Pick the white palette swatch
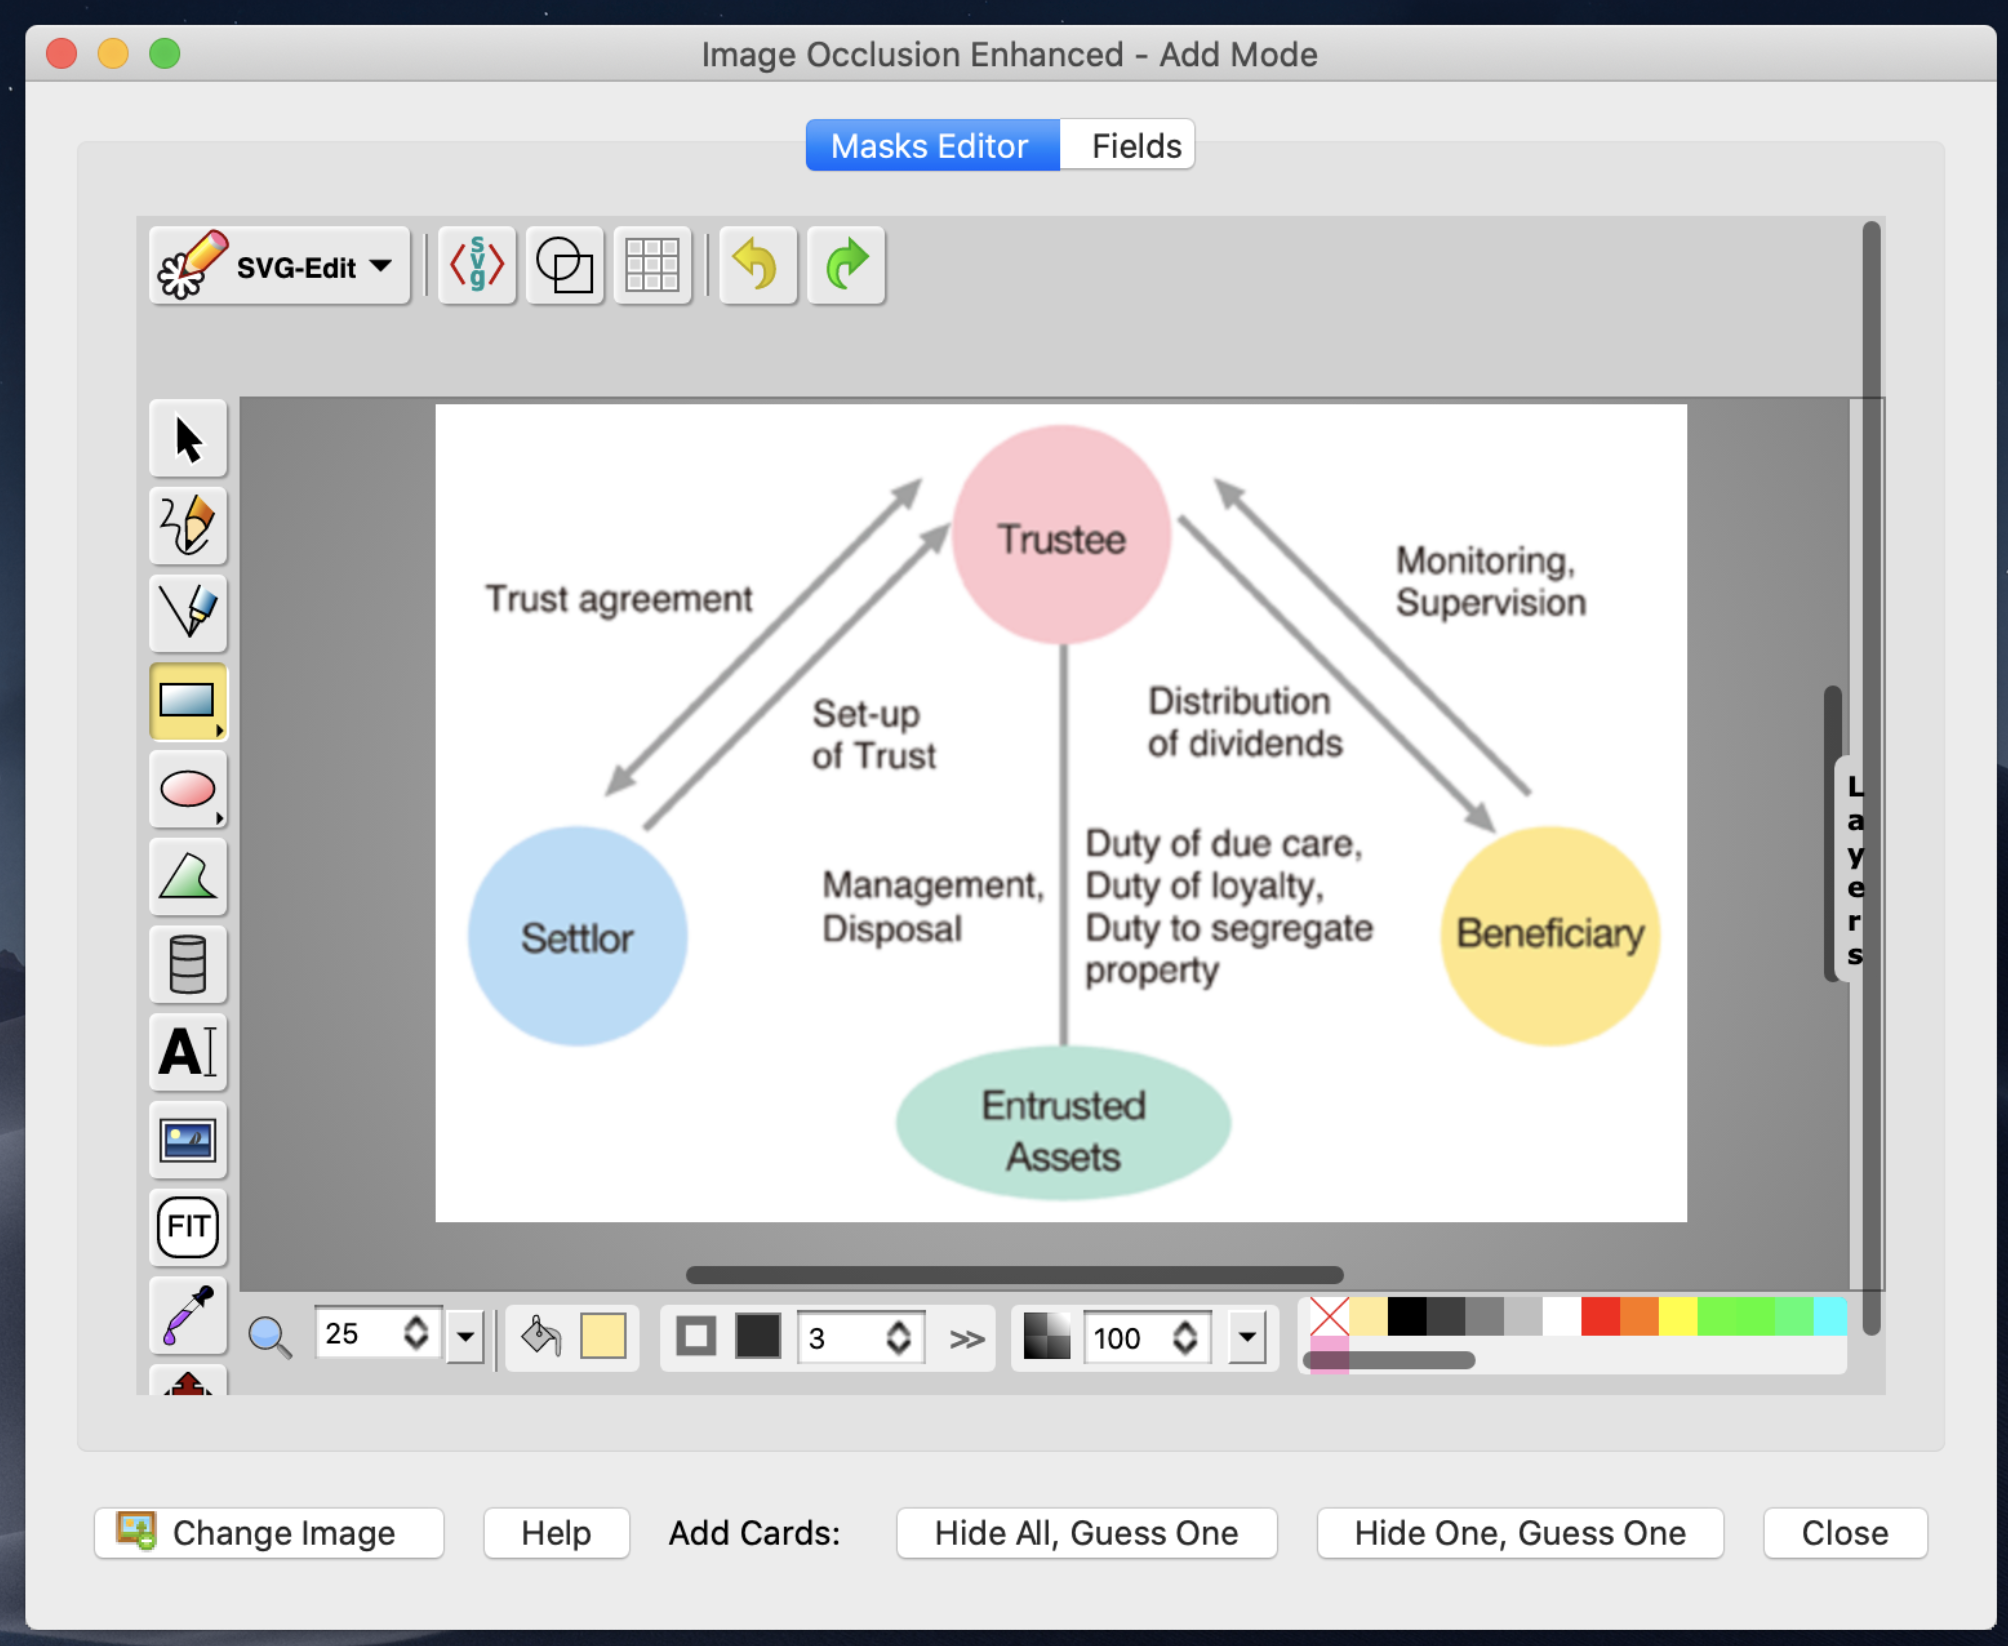2008x1646 pixels. 1561,1316
